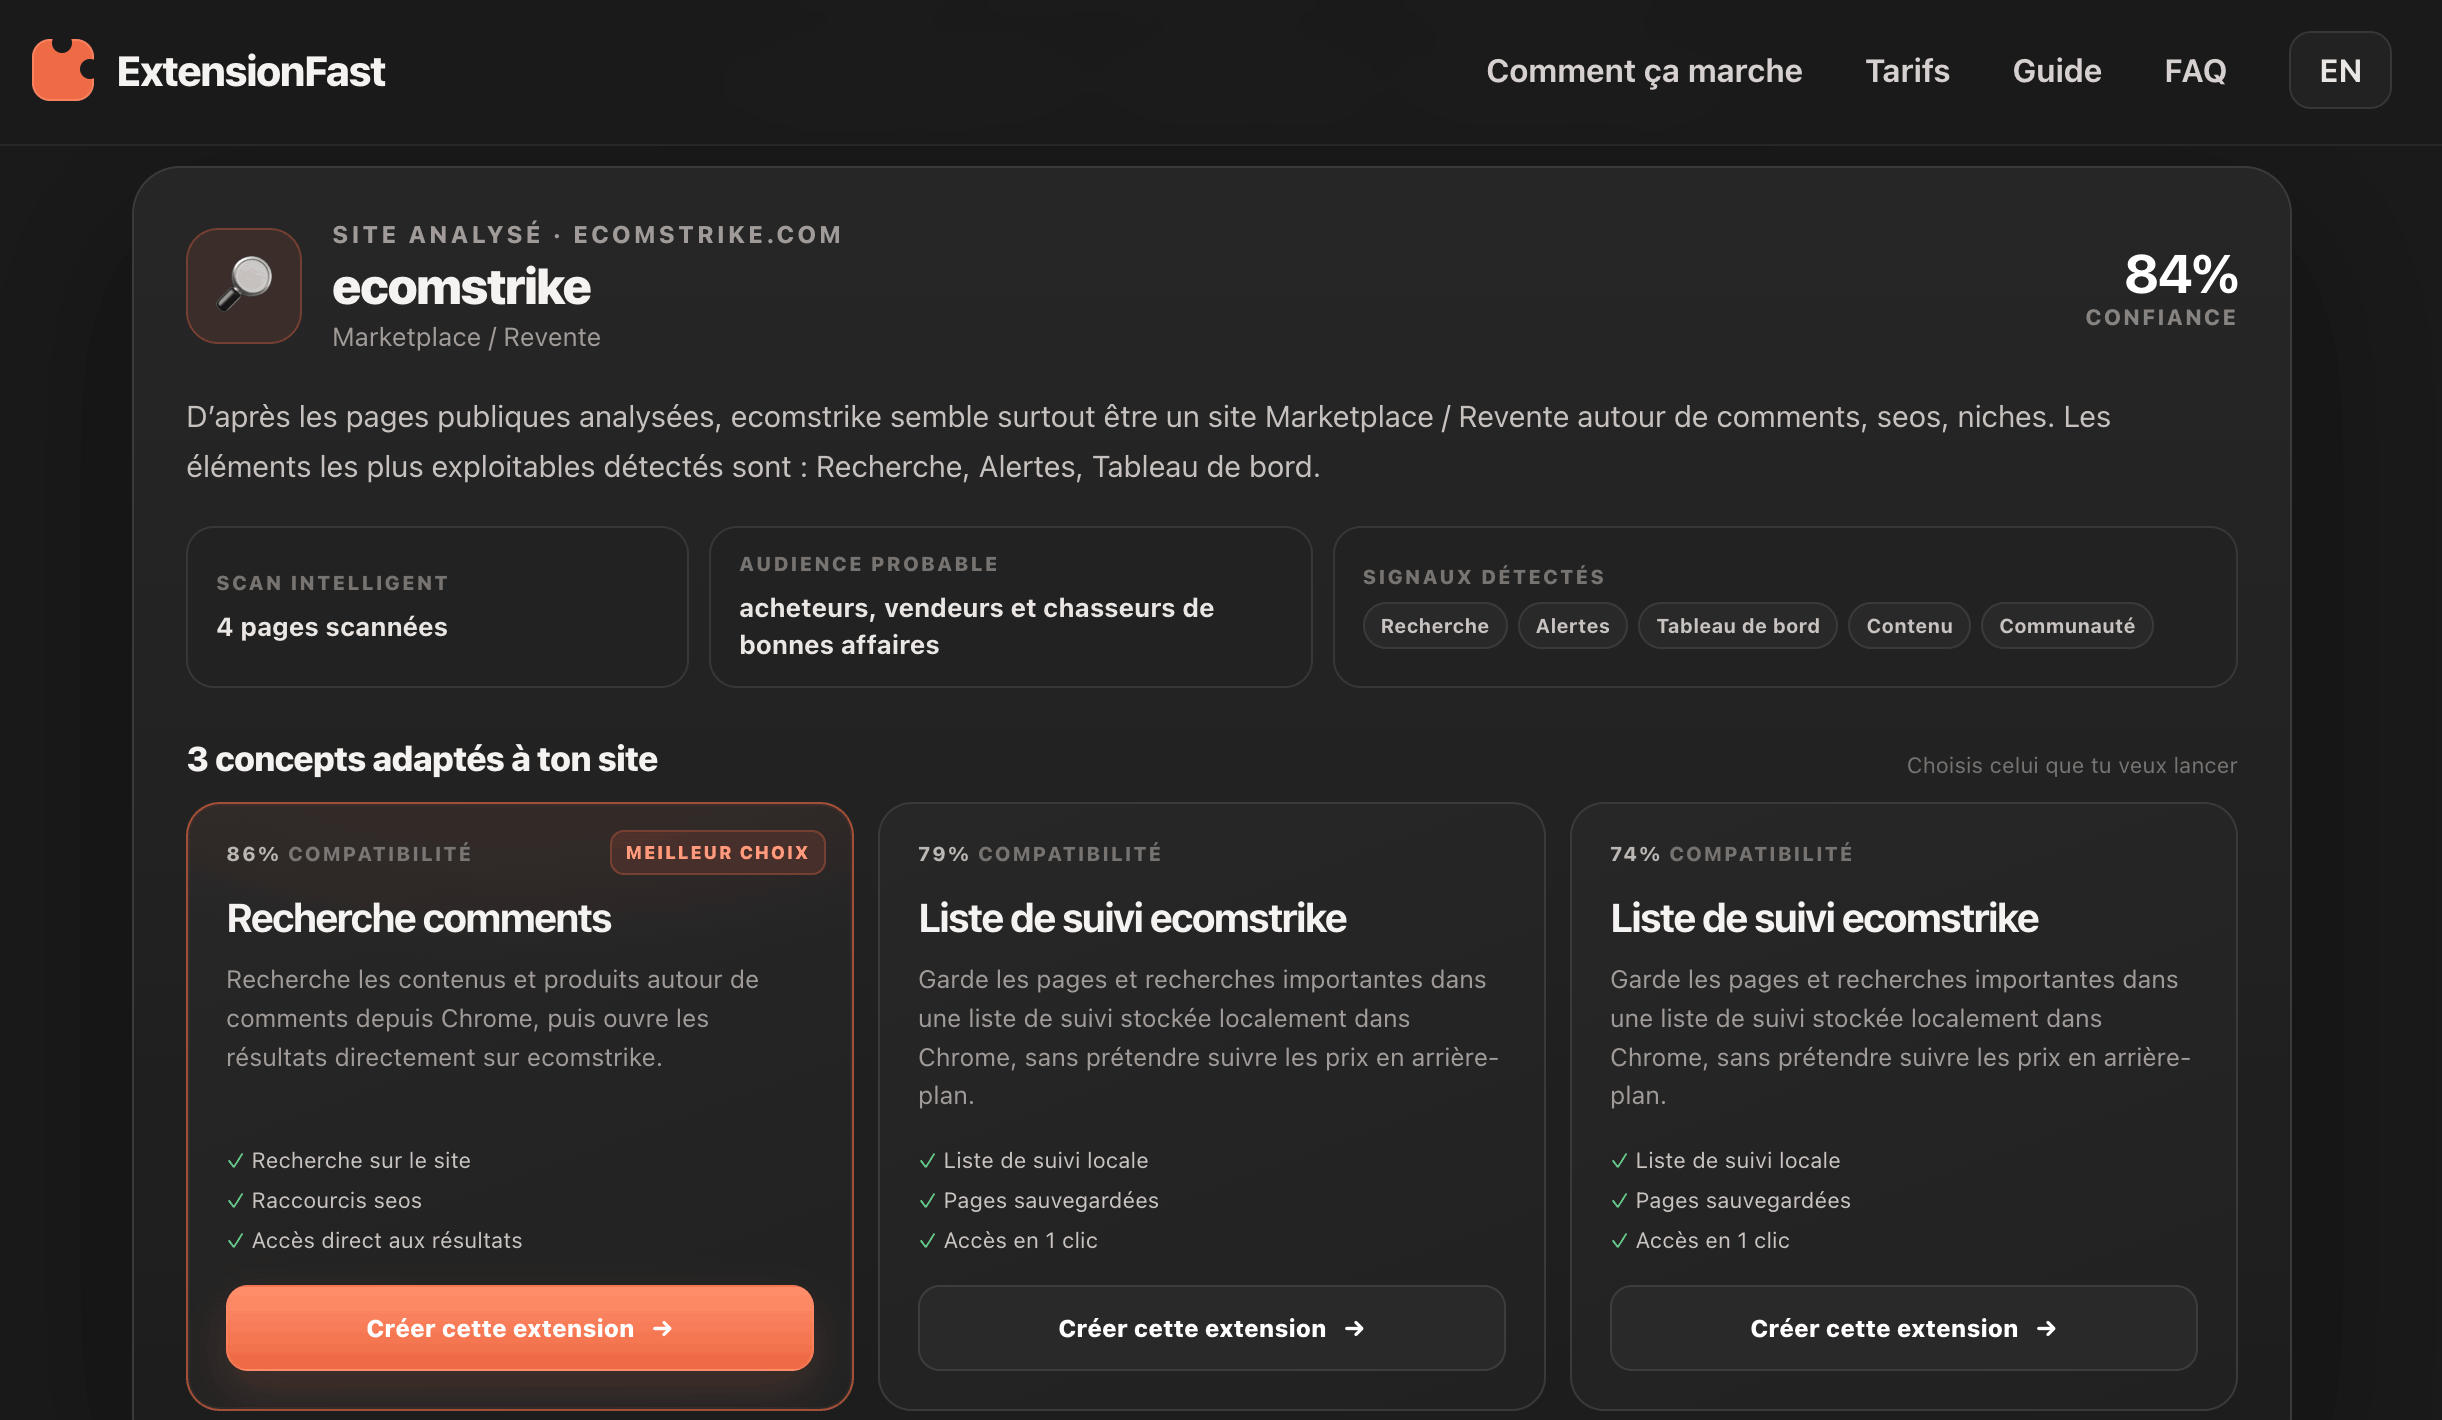
Task: Click the 3 concepts adaptés à ton site heading
Action: coord(422,759)
